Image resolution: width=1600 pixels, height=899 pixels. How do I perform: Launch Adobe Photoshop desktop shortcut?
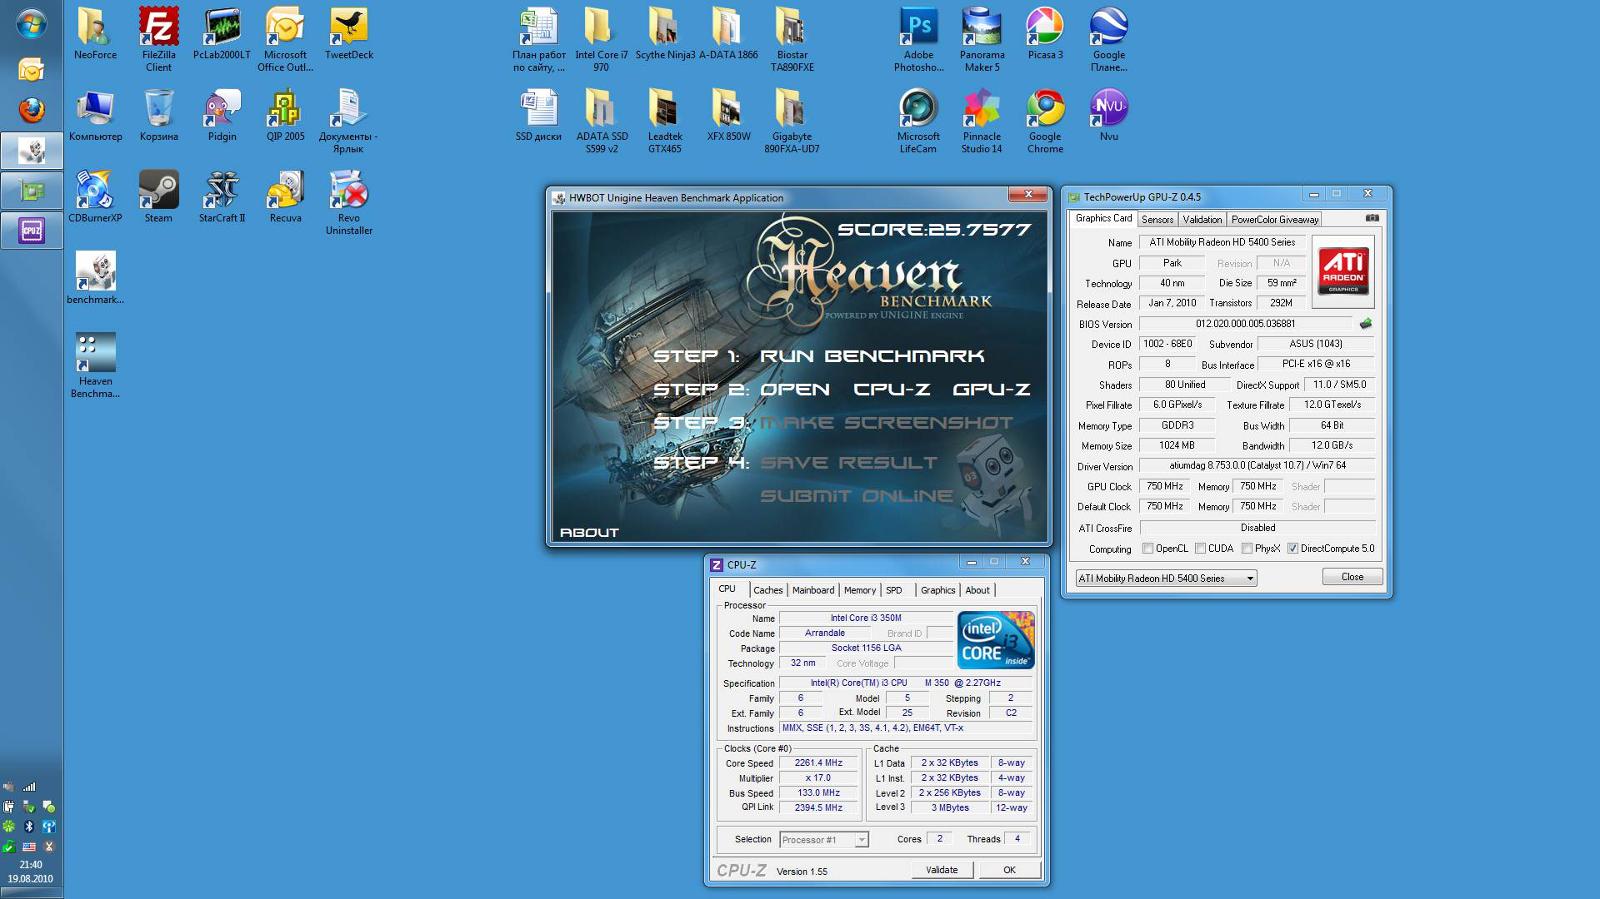[x=918, y=39]
